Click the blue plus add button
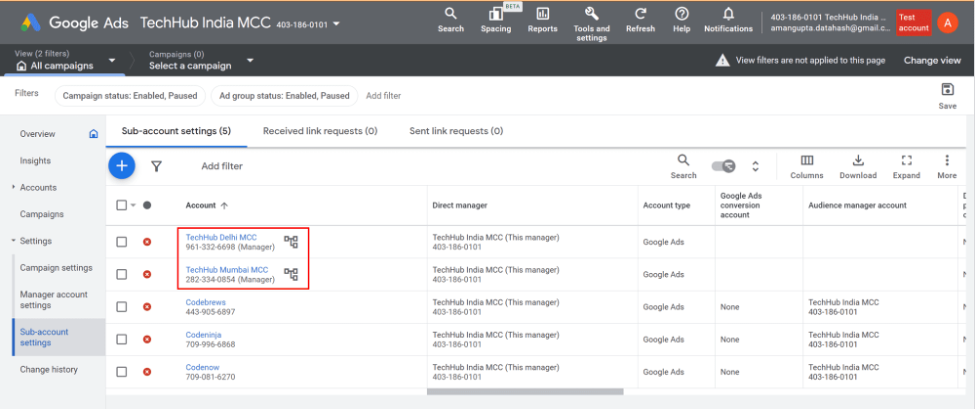This screenshot has width=977, height=410. pyautogui.click(x=122, y=166)
